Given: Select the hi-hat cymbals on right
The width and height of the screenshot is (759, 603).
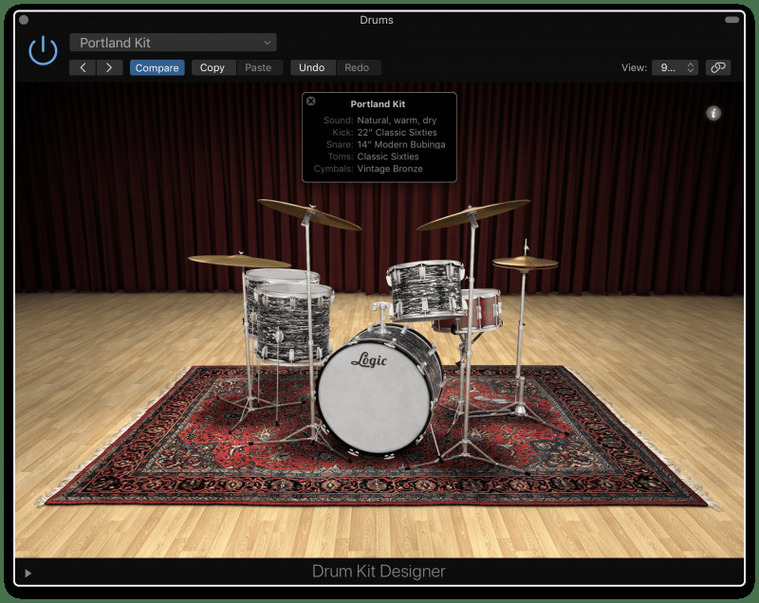Looking at the screenshot, I should coord(525,263).
